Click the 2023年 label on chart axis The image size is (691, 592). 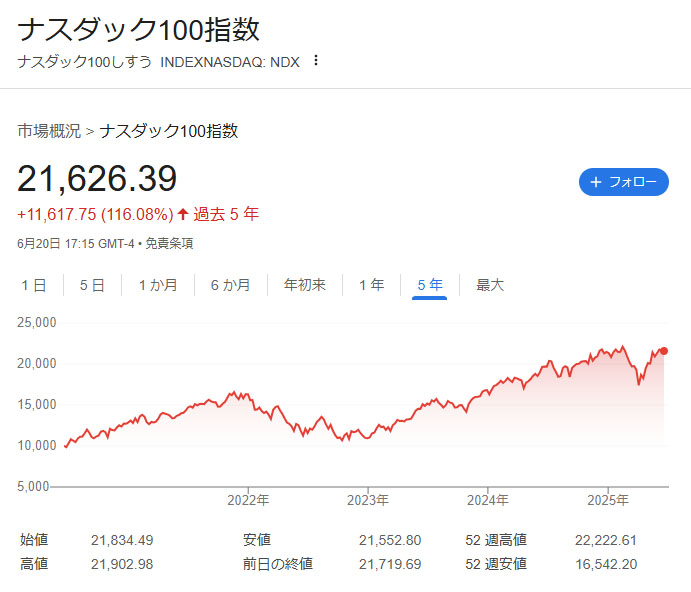click(368, 500)
